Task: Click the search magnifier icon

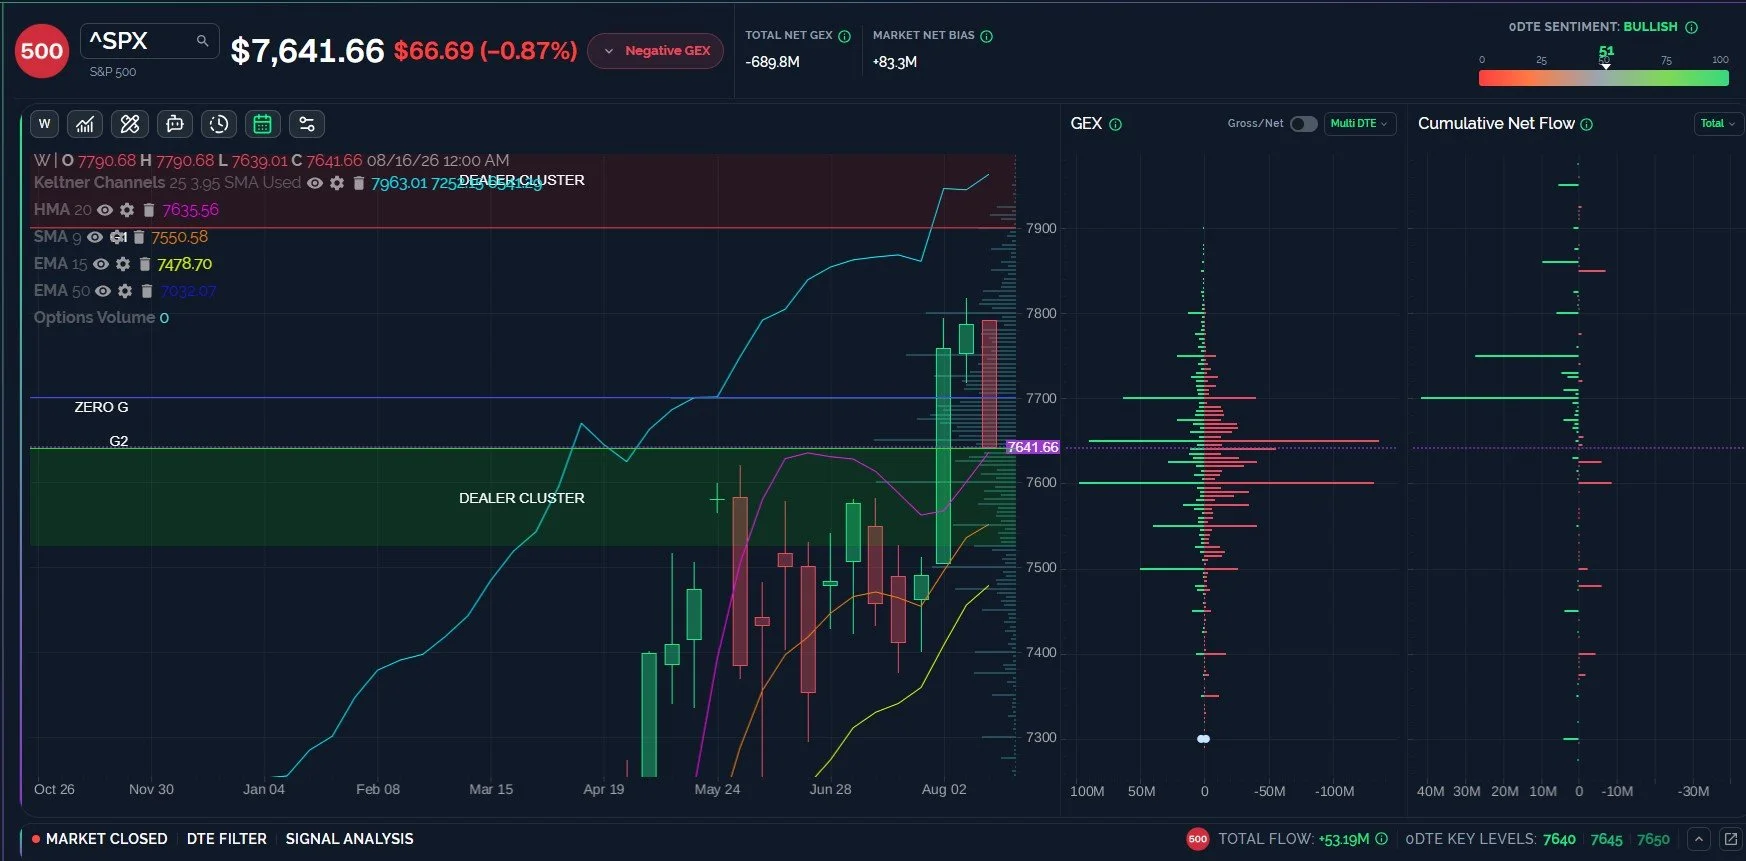Action: (202, 41)
